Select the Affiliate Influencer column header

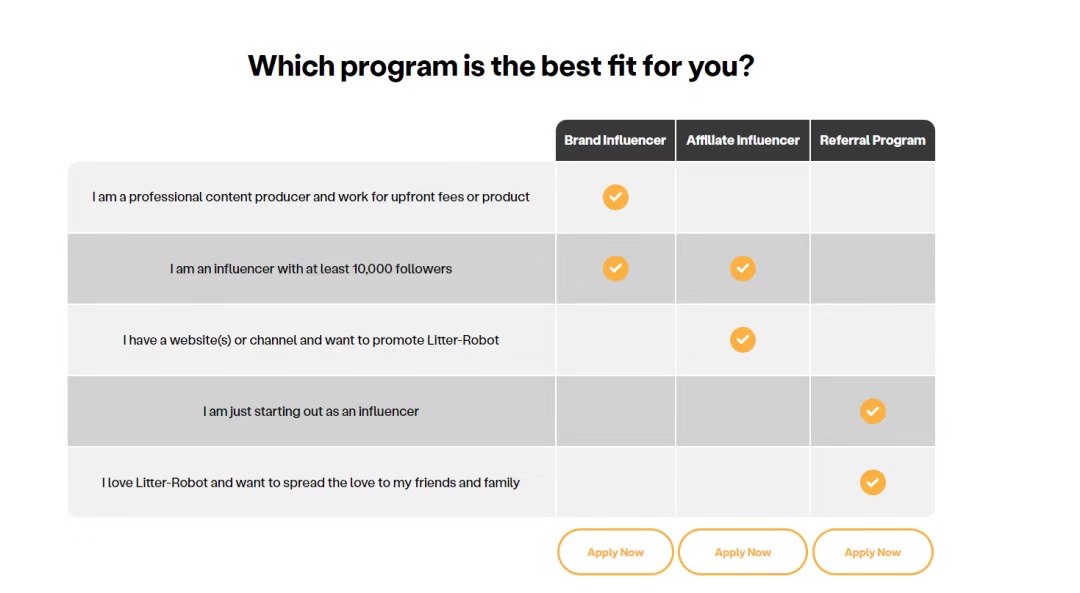(743, 140)
